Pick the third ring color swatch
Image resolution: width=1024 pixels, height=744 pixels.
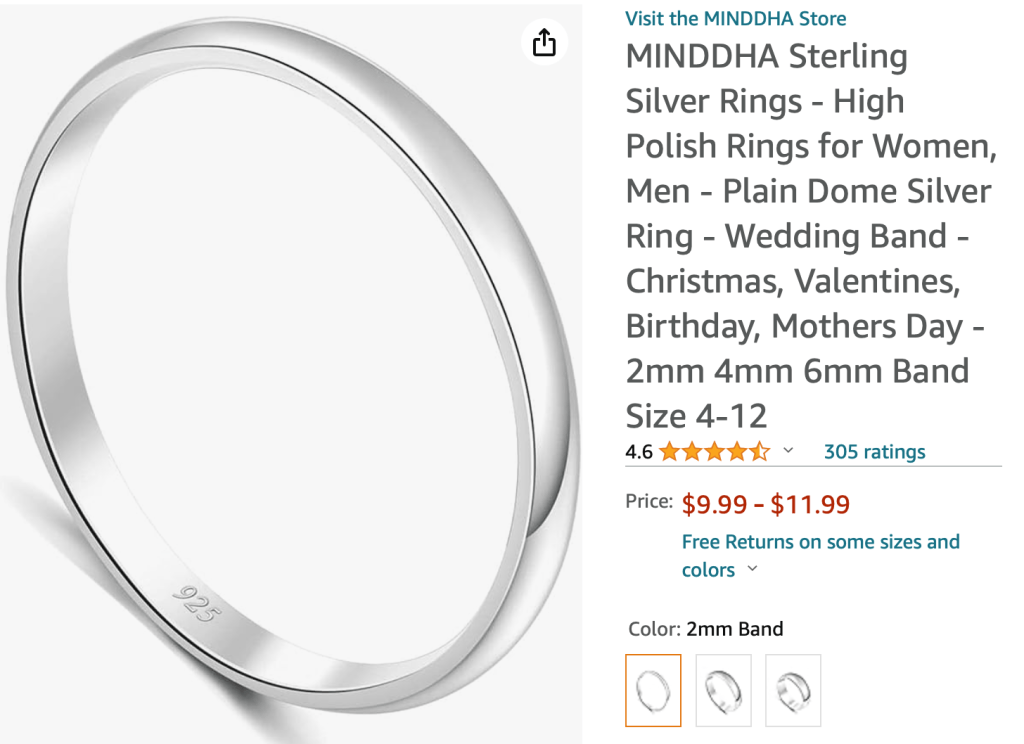pos(793,690)
